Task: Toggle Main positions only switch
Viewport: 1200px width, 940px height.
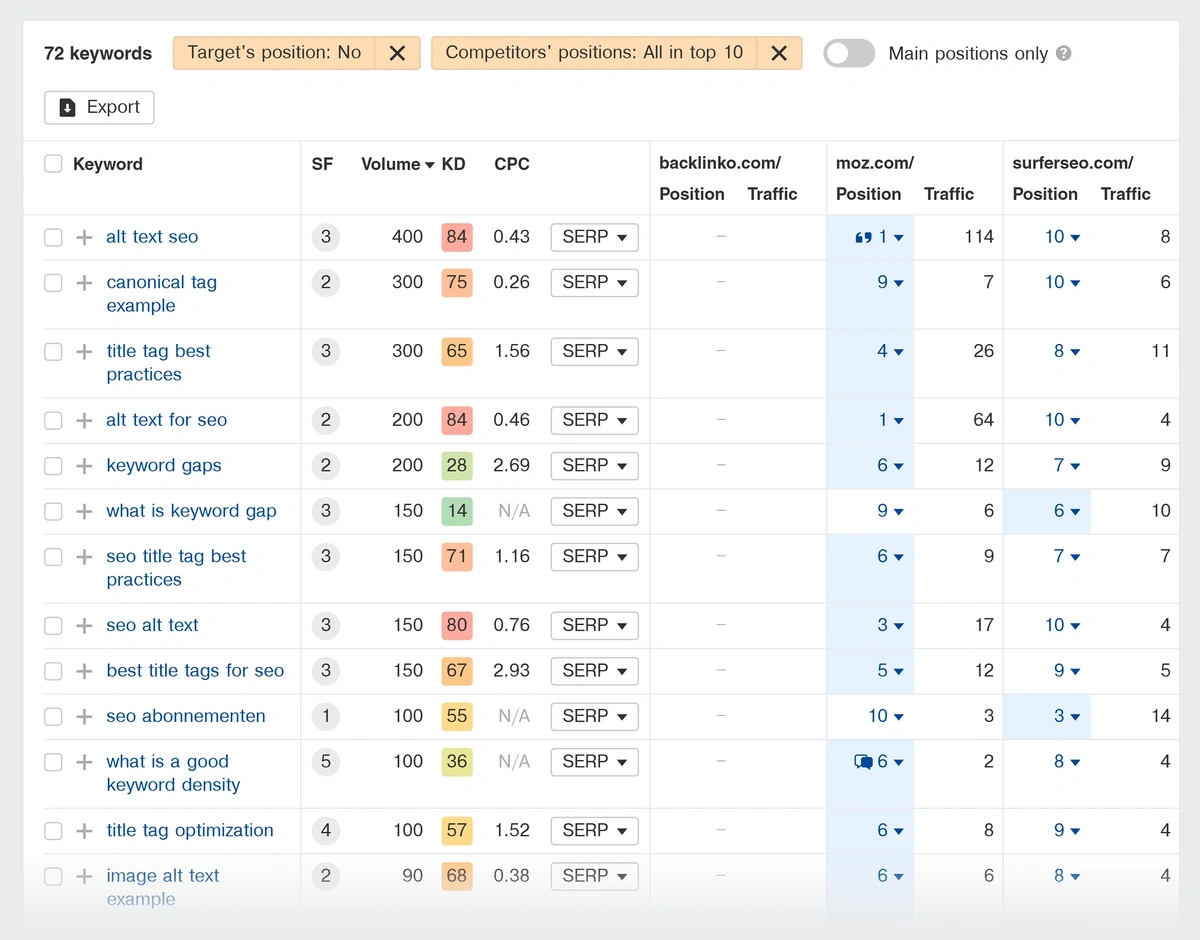Action: point(849,53)
